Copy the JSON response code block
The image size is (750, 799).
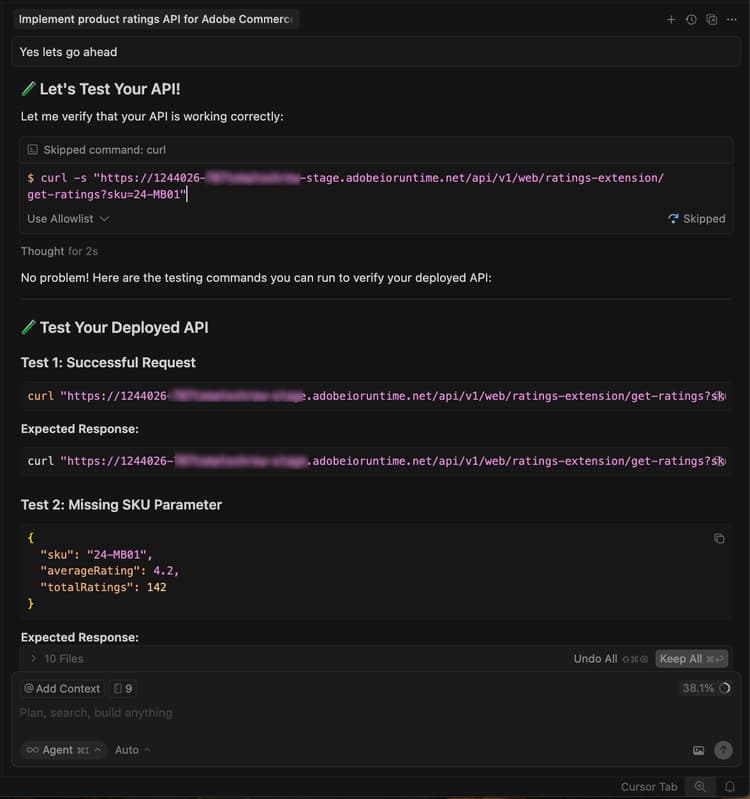pos(719,538)
